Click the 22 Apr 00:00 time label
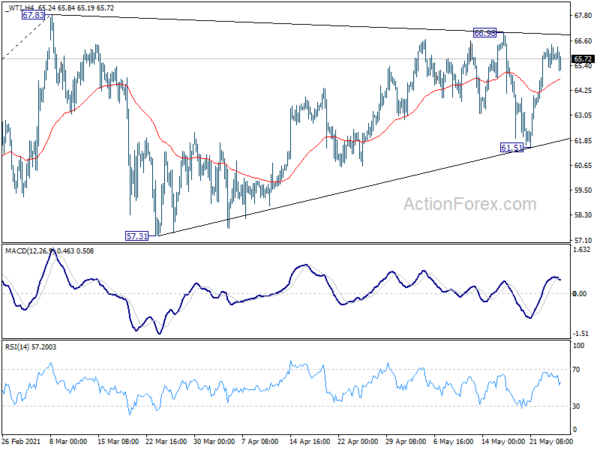 pyautogui.click(x=358, y=441)
